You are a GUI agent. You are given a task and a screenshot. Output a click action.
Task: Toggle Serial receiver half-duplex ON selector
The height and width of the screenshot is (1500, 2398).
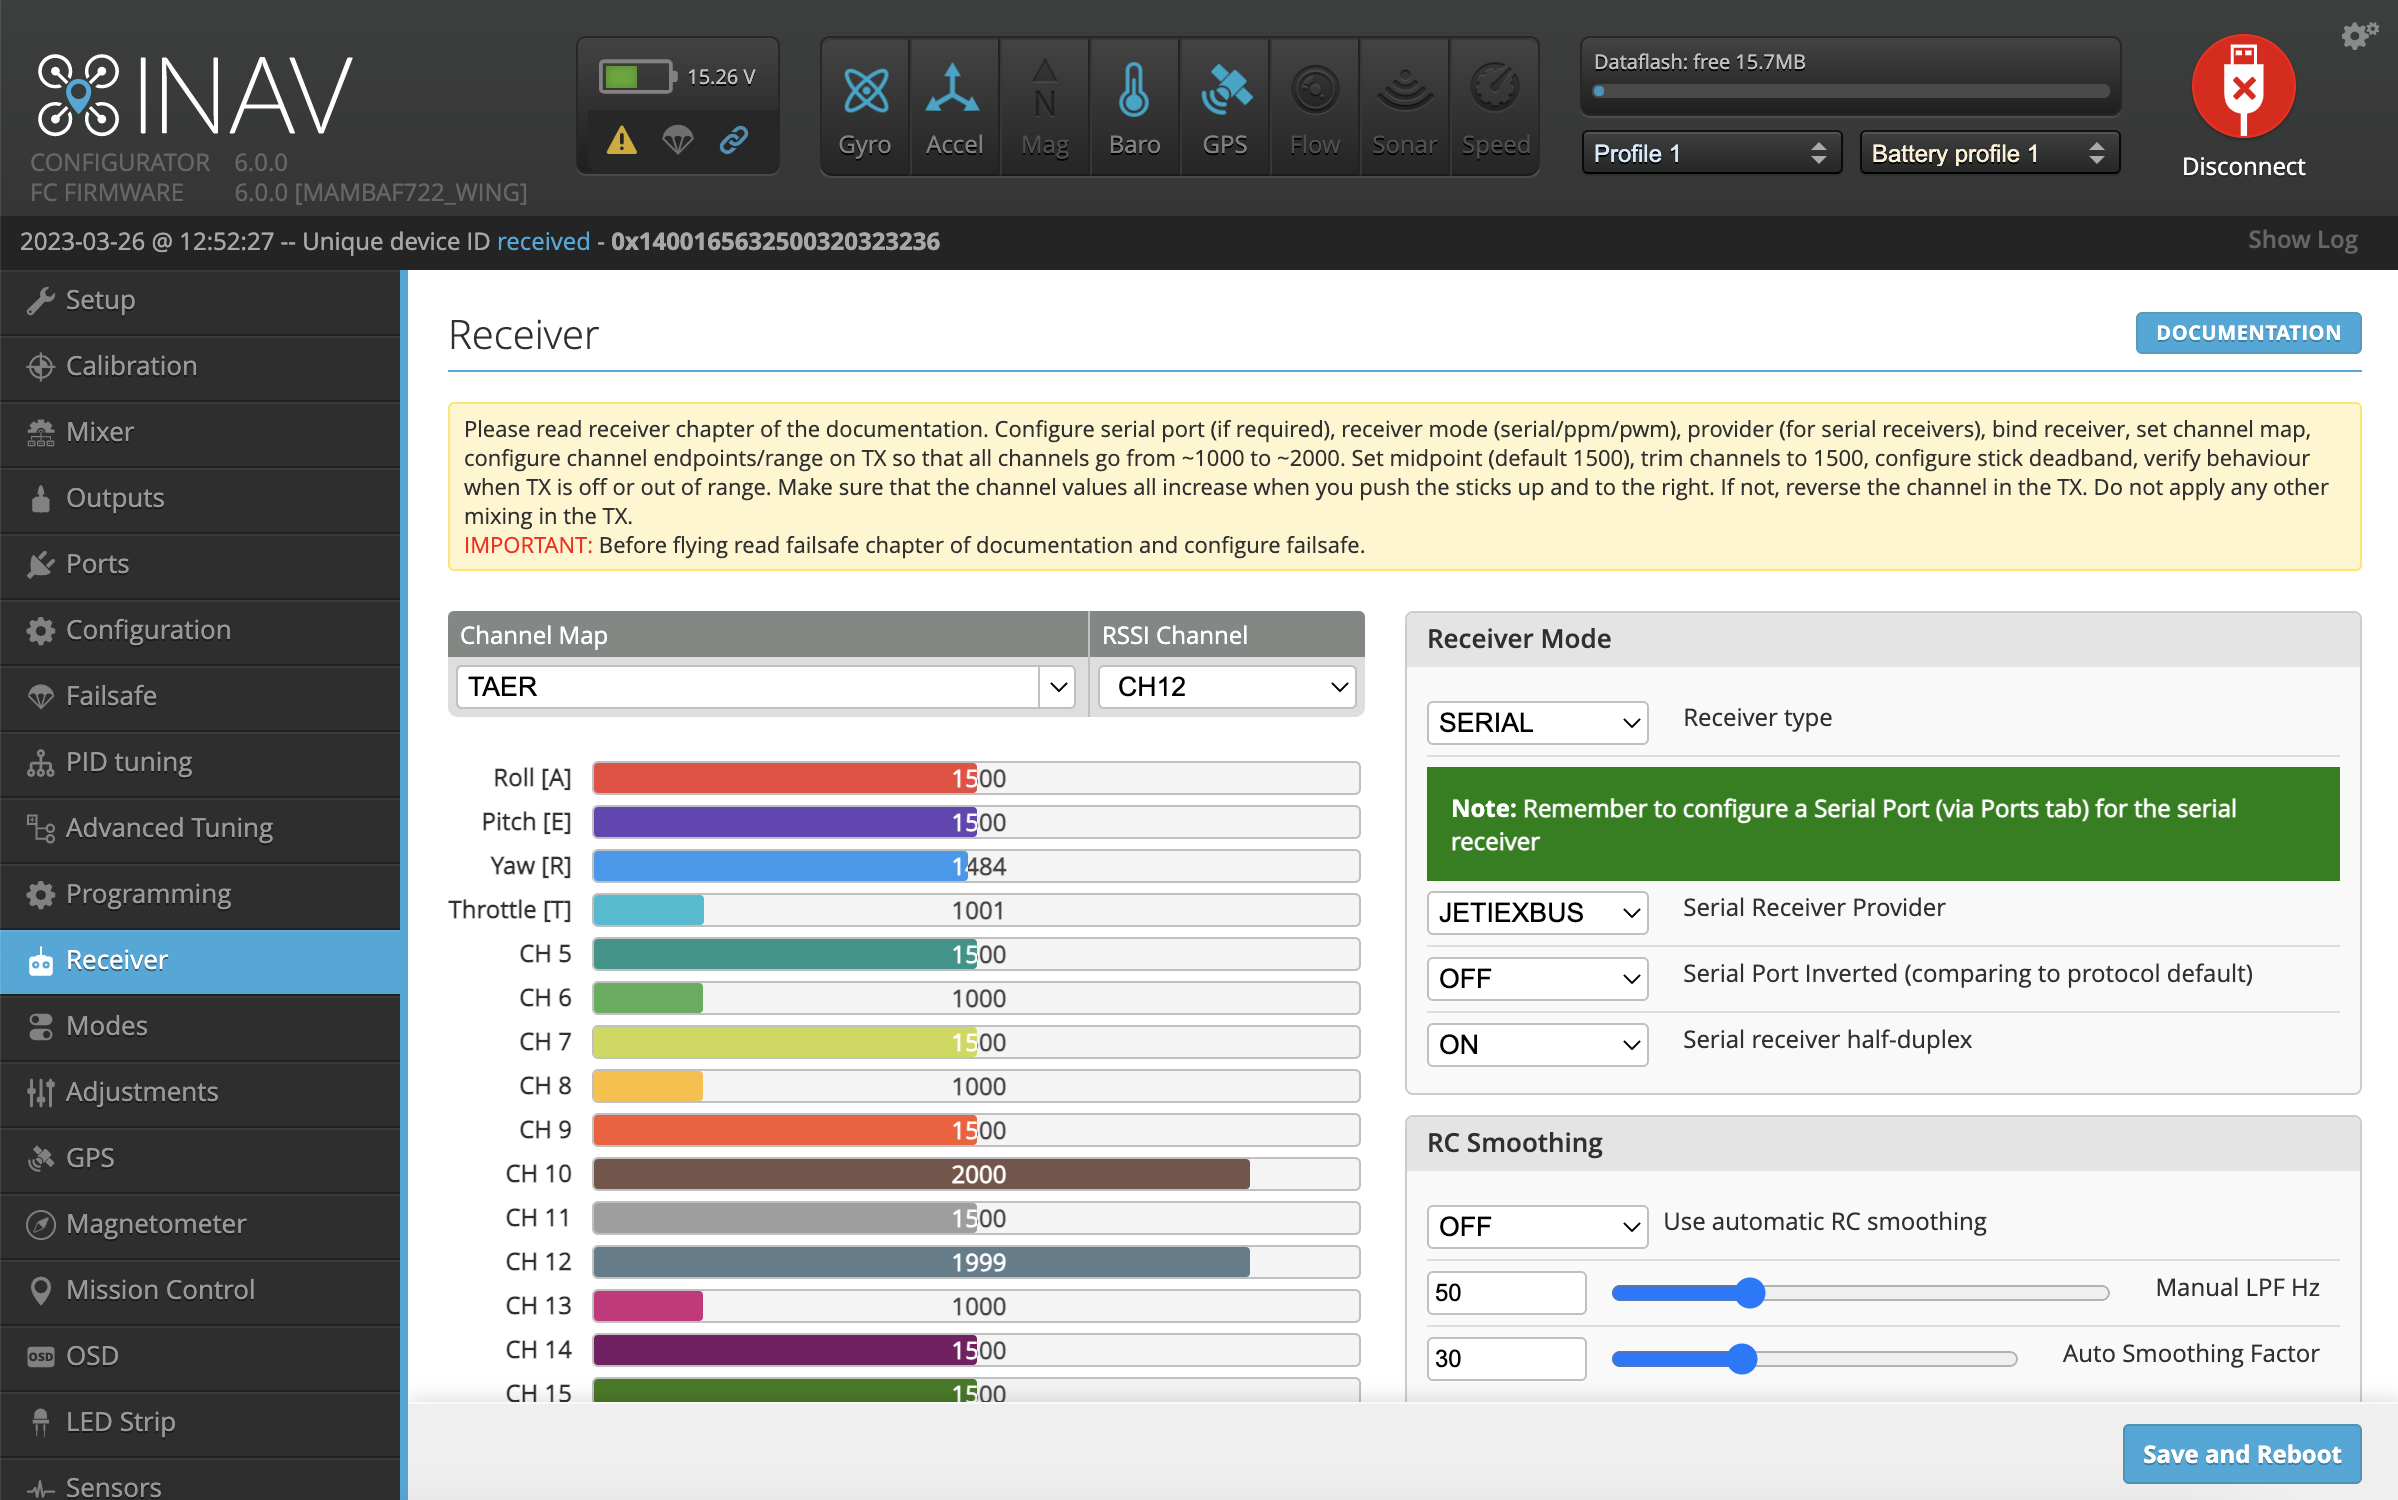1537,1044
